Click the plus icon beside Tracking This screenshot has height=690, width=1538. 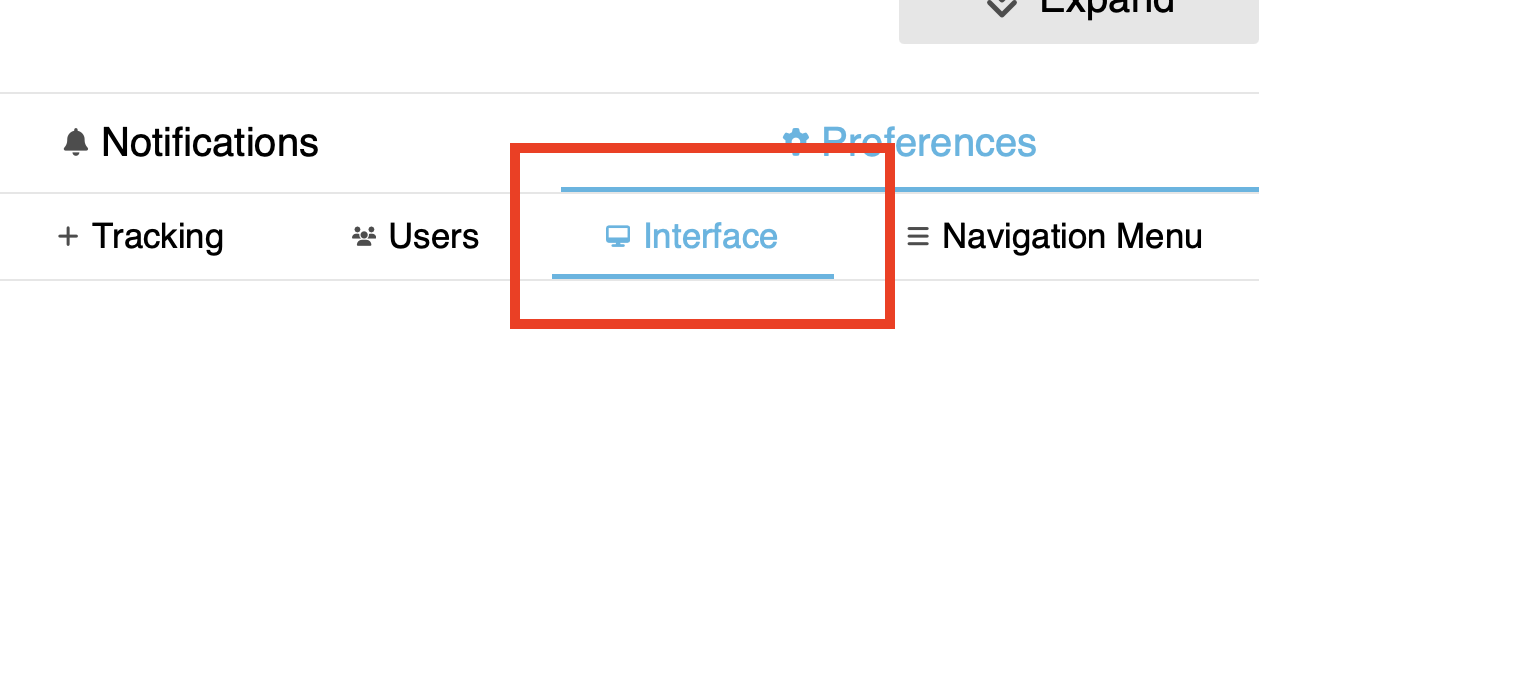click(x=68, y=236)
